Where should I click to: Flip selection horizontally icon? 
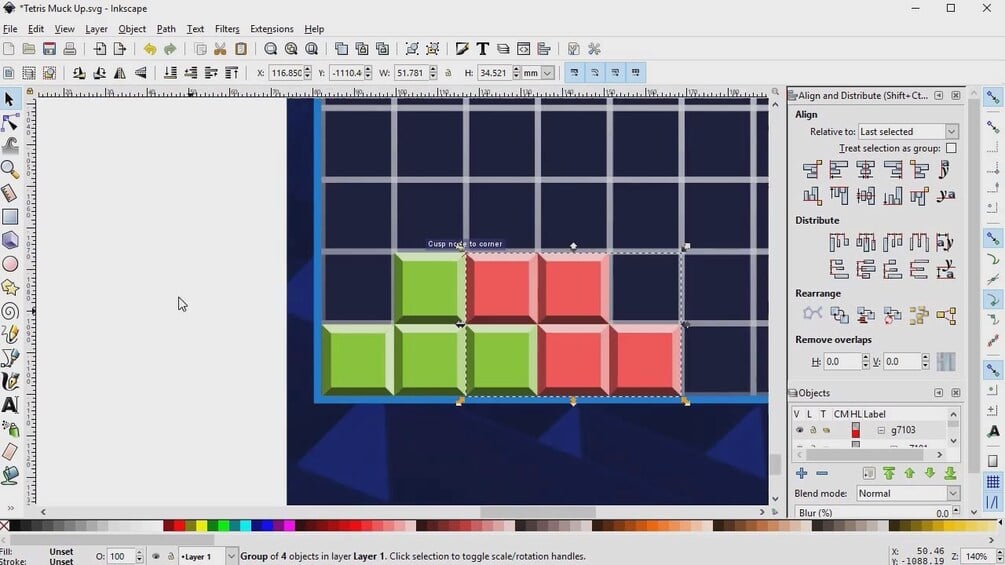coord(120,73)
